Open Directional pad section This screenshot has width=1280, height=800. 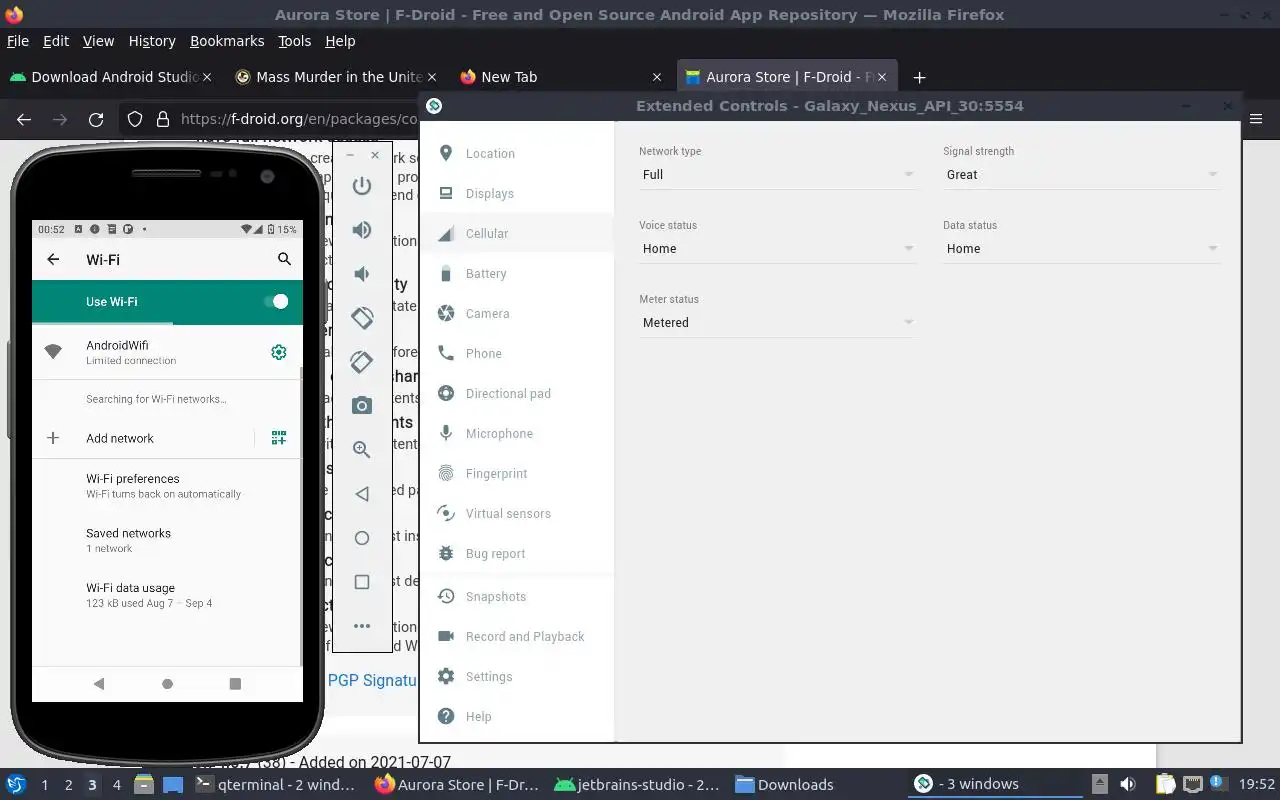click(x=516, y=394)
